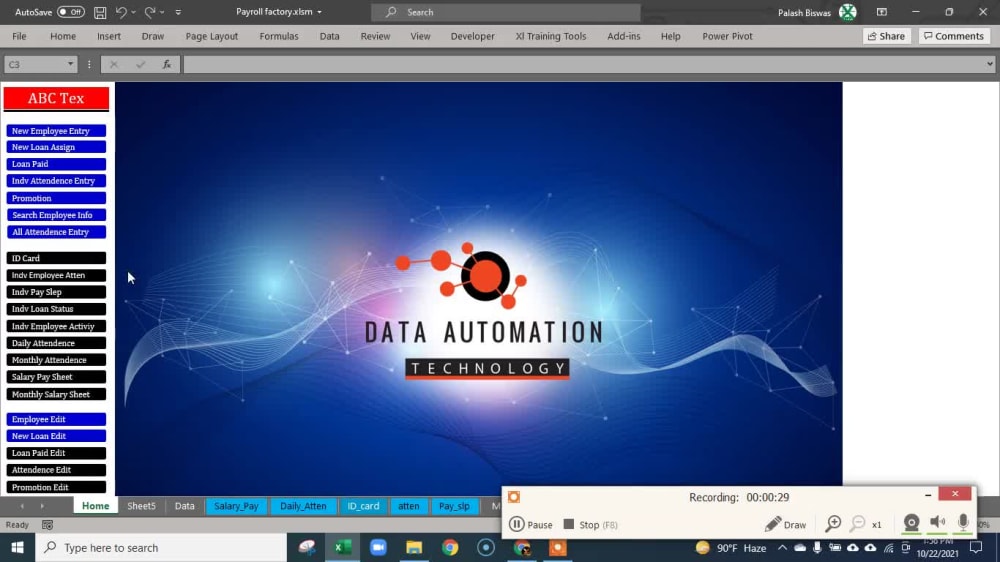Click the Palash Biswas account avatar
1000x562 pixels.
coord(848,12)
